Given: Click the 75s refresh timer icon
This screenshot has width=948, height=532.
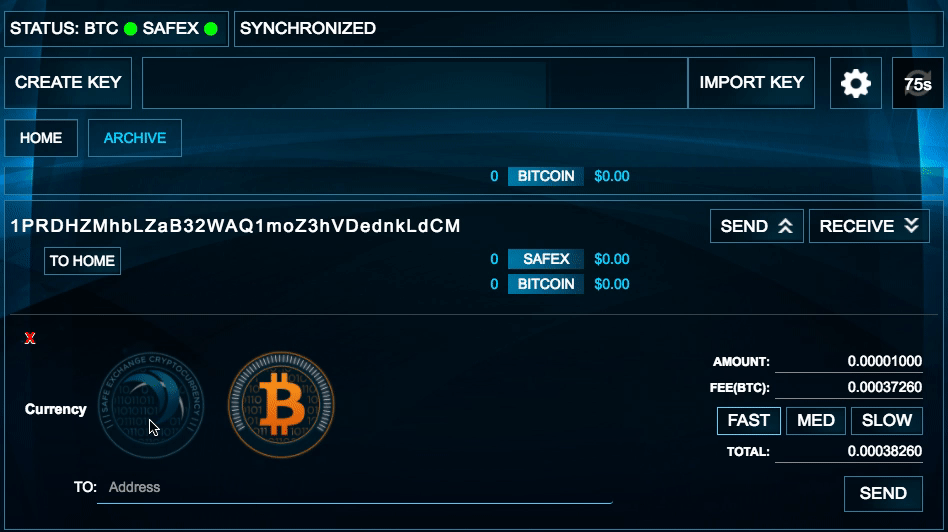Looking at the screenshot, I should (x=917, y=83).
